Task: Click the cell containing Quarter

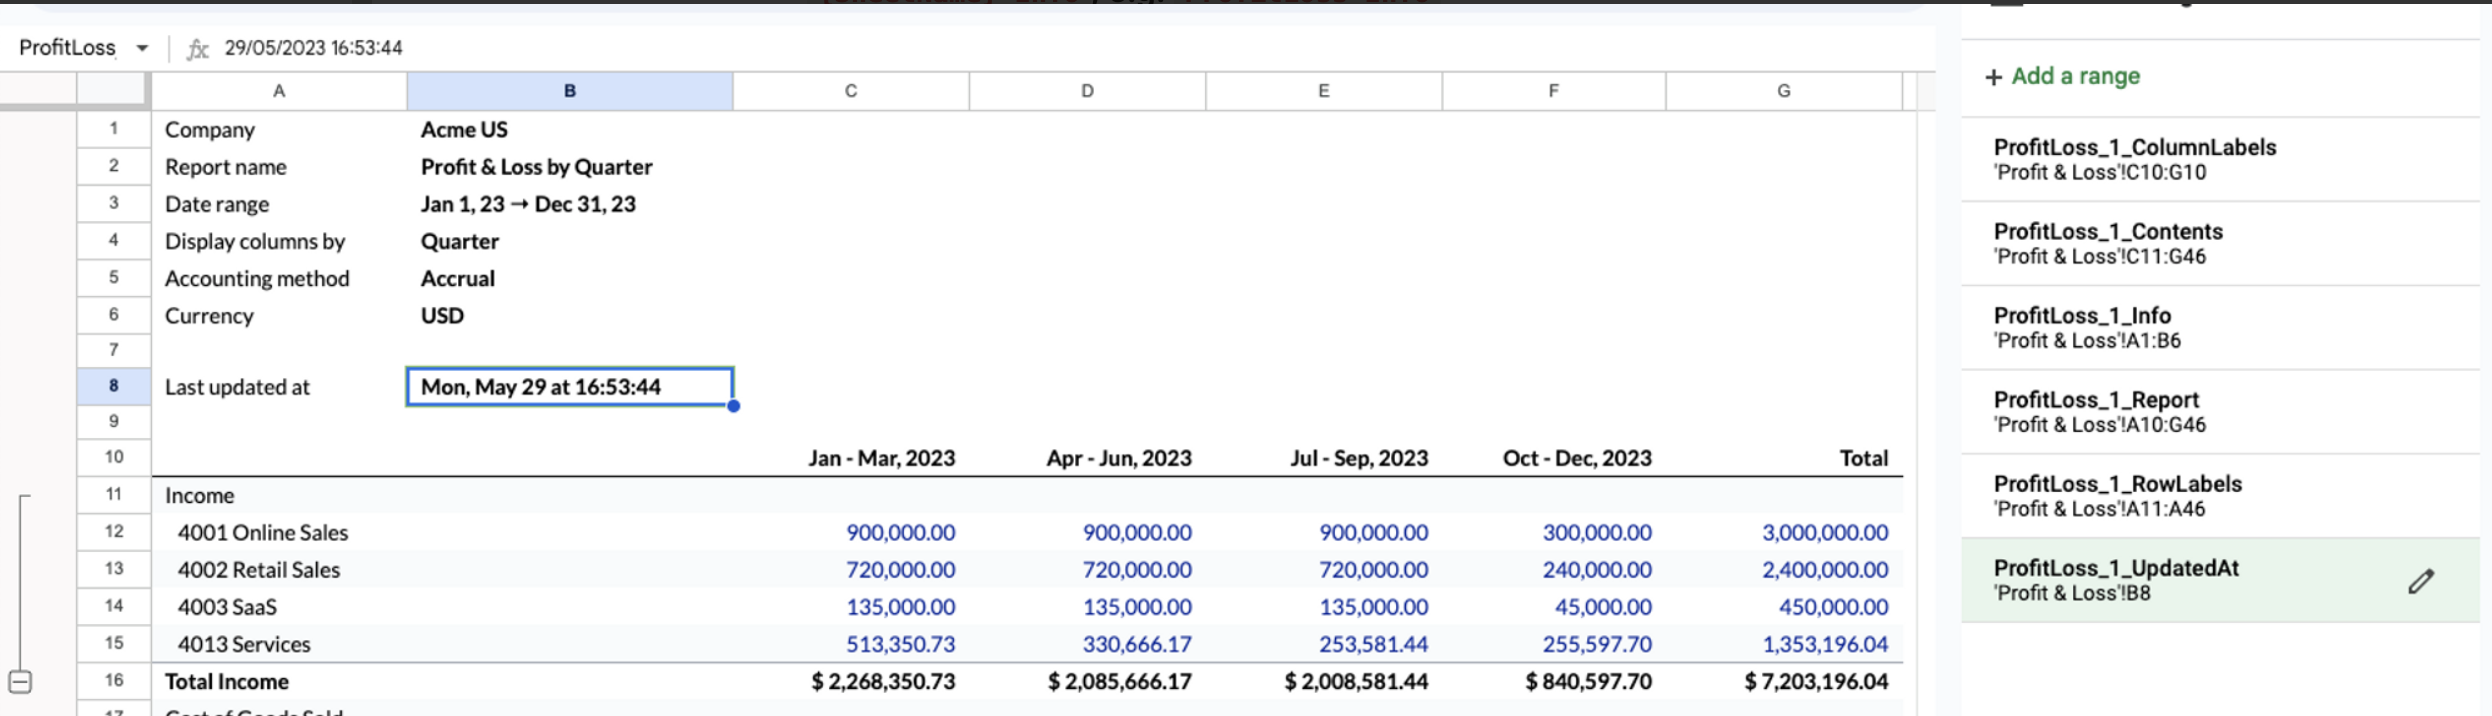Action: [570, 241]
